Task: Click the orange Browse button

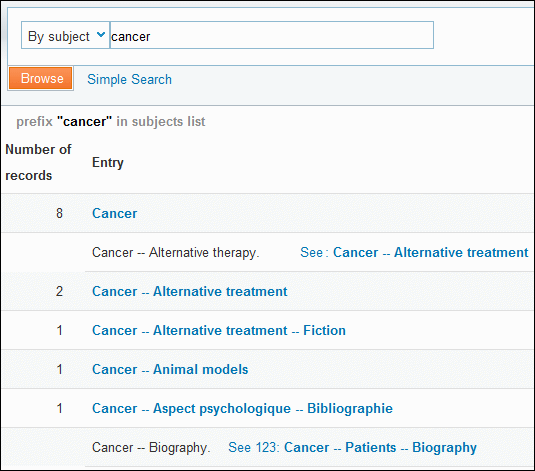Action: pyautogui.click(x=40, y=78)
